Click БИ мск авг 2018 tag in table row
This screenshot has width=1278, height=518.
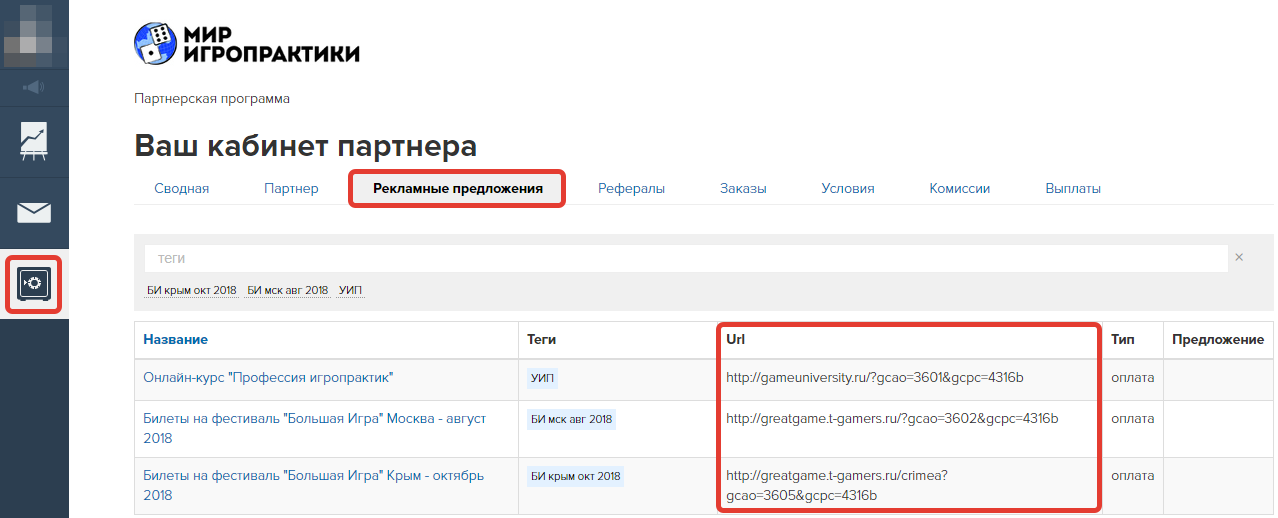[x=572, y=420]
